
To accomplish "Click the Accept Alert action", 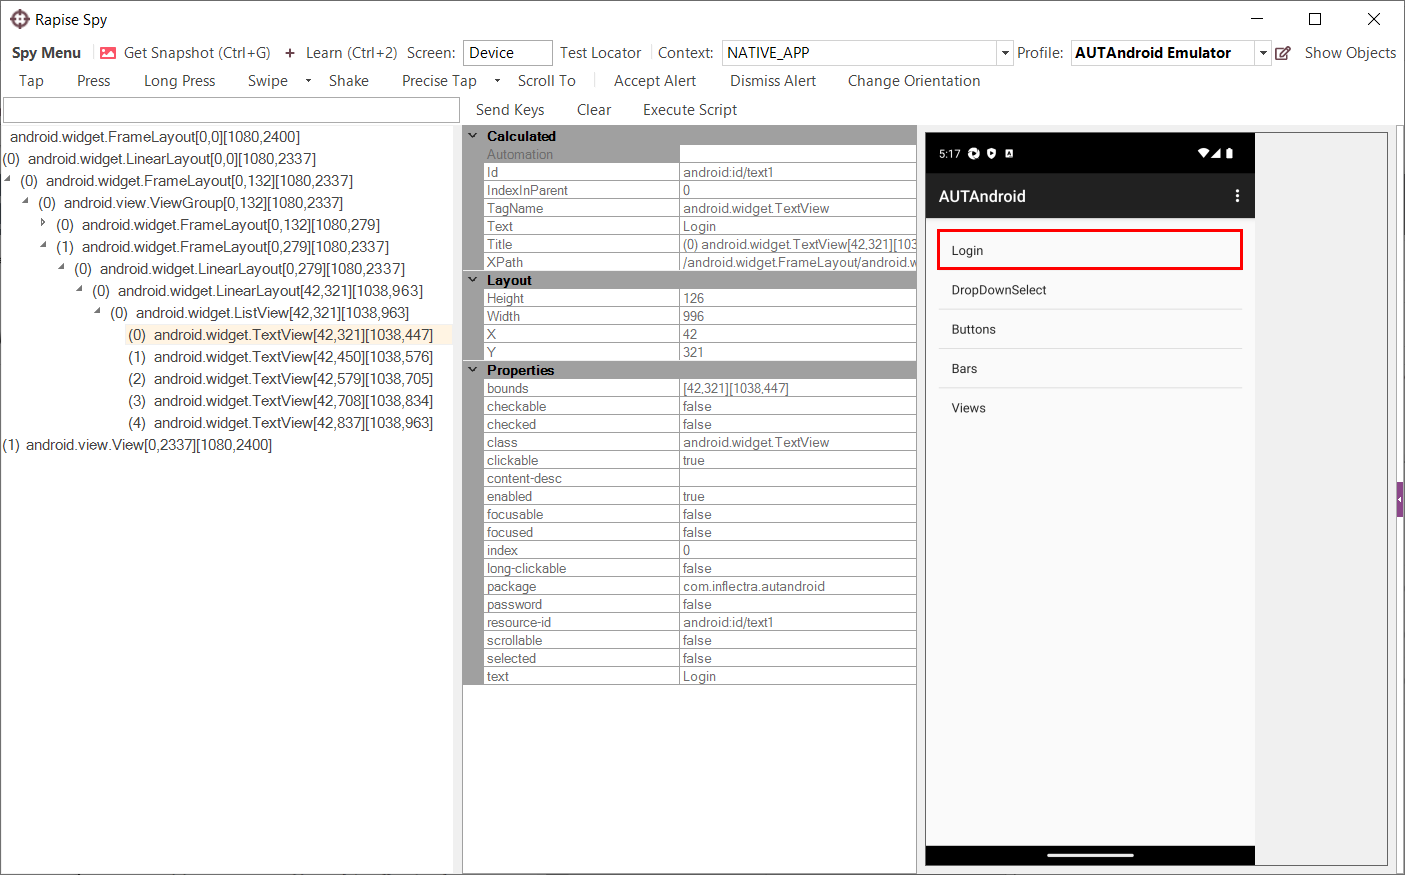I will click(x=654, y=81).
